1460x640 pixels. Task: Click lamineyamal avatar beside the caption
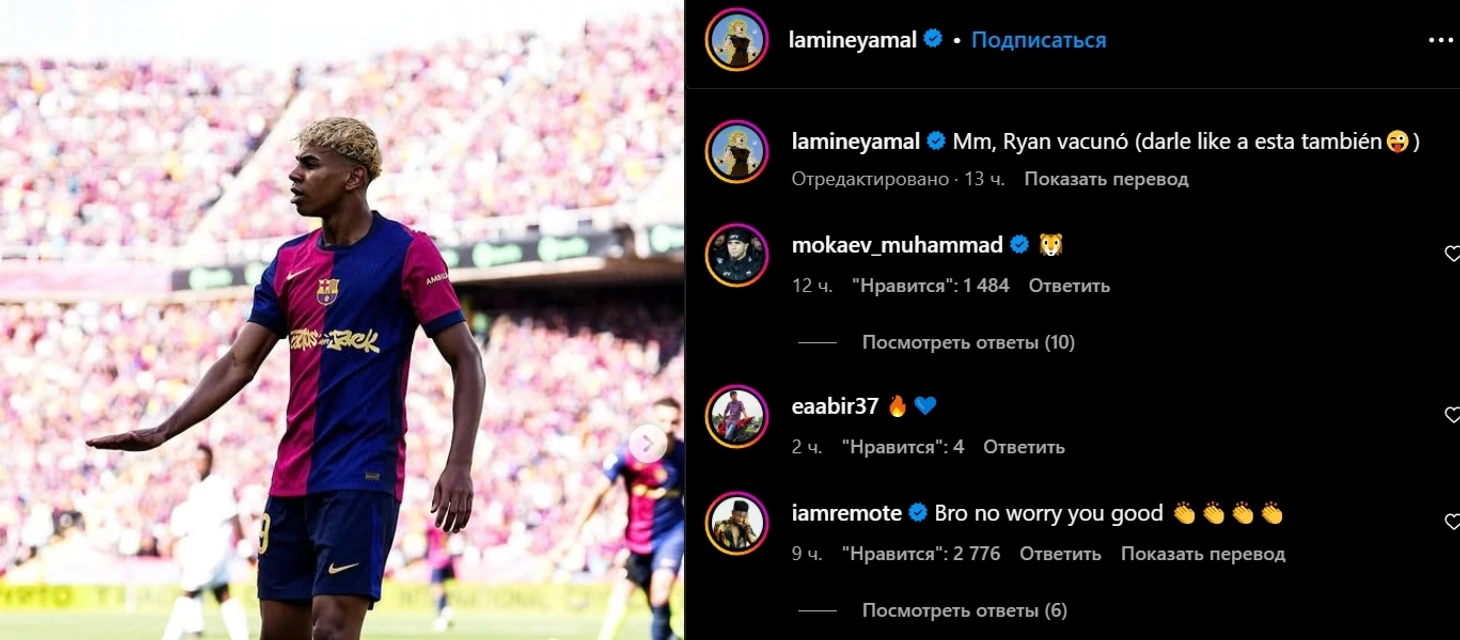[737, 151]
